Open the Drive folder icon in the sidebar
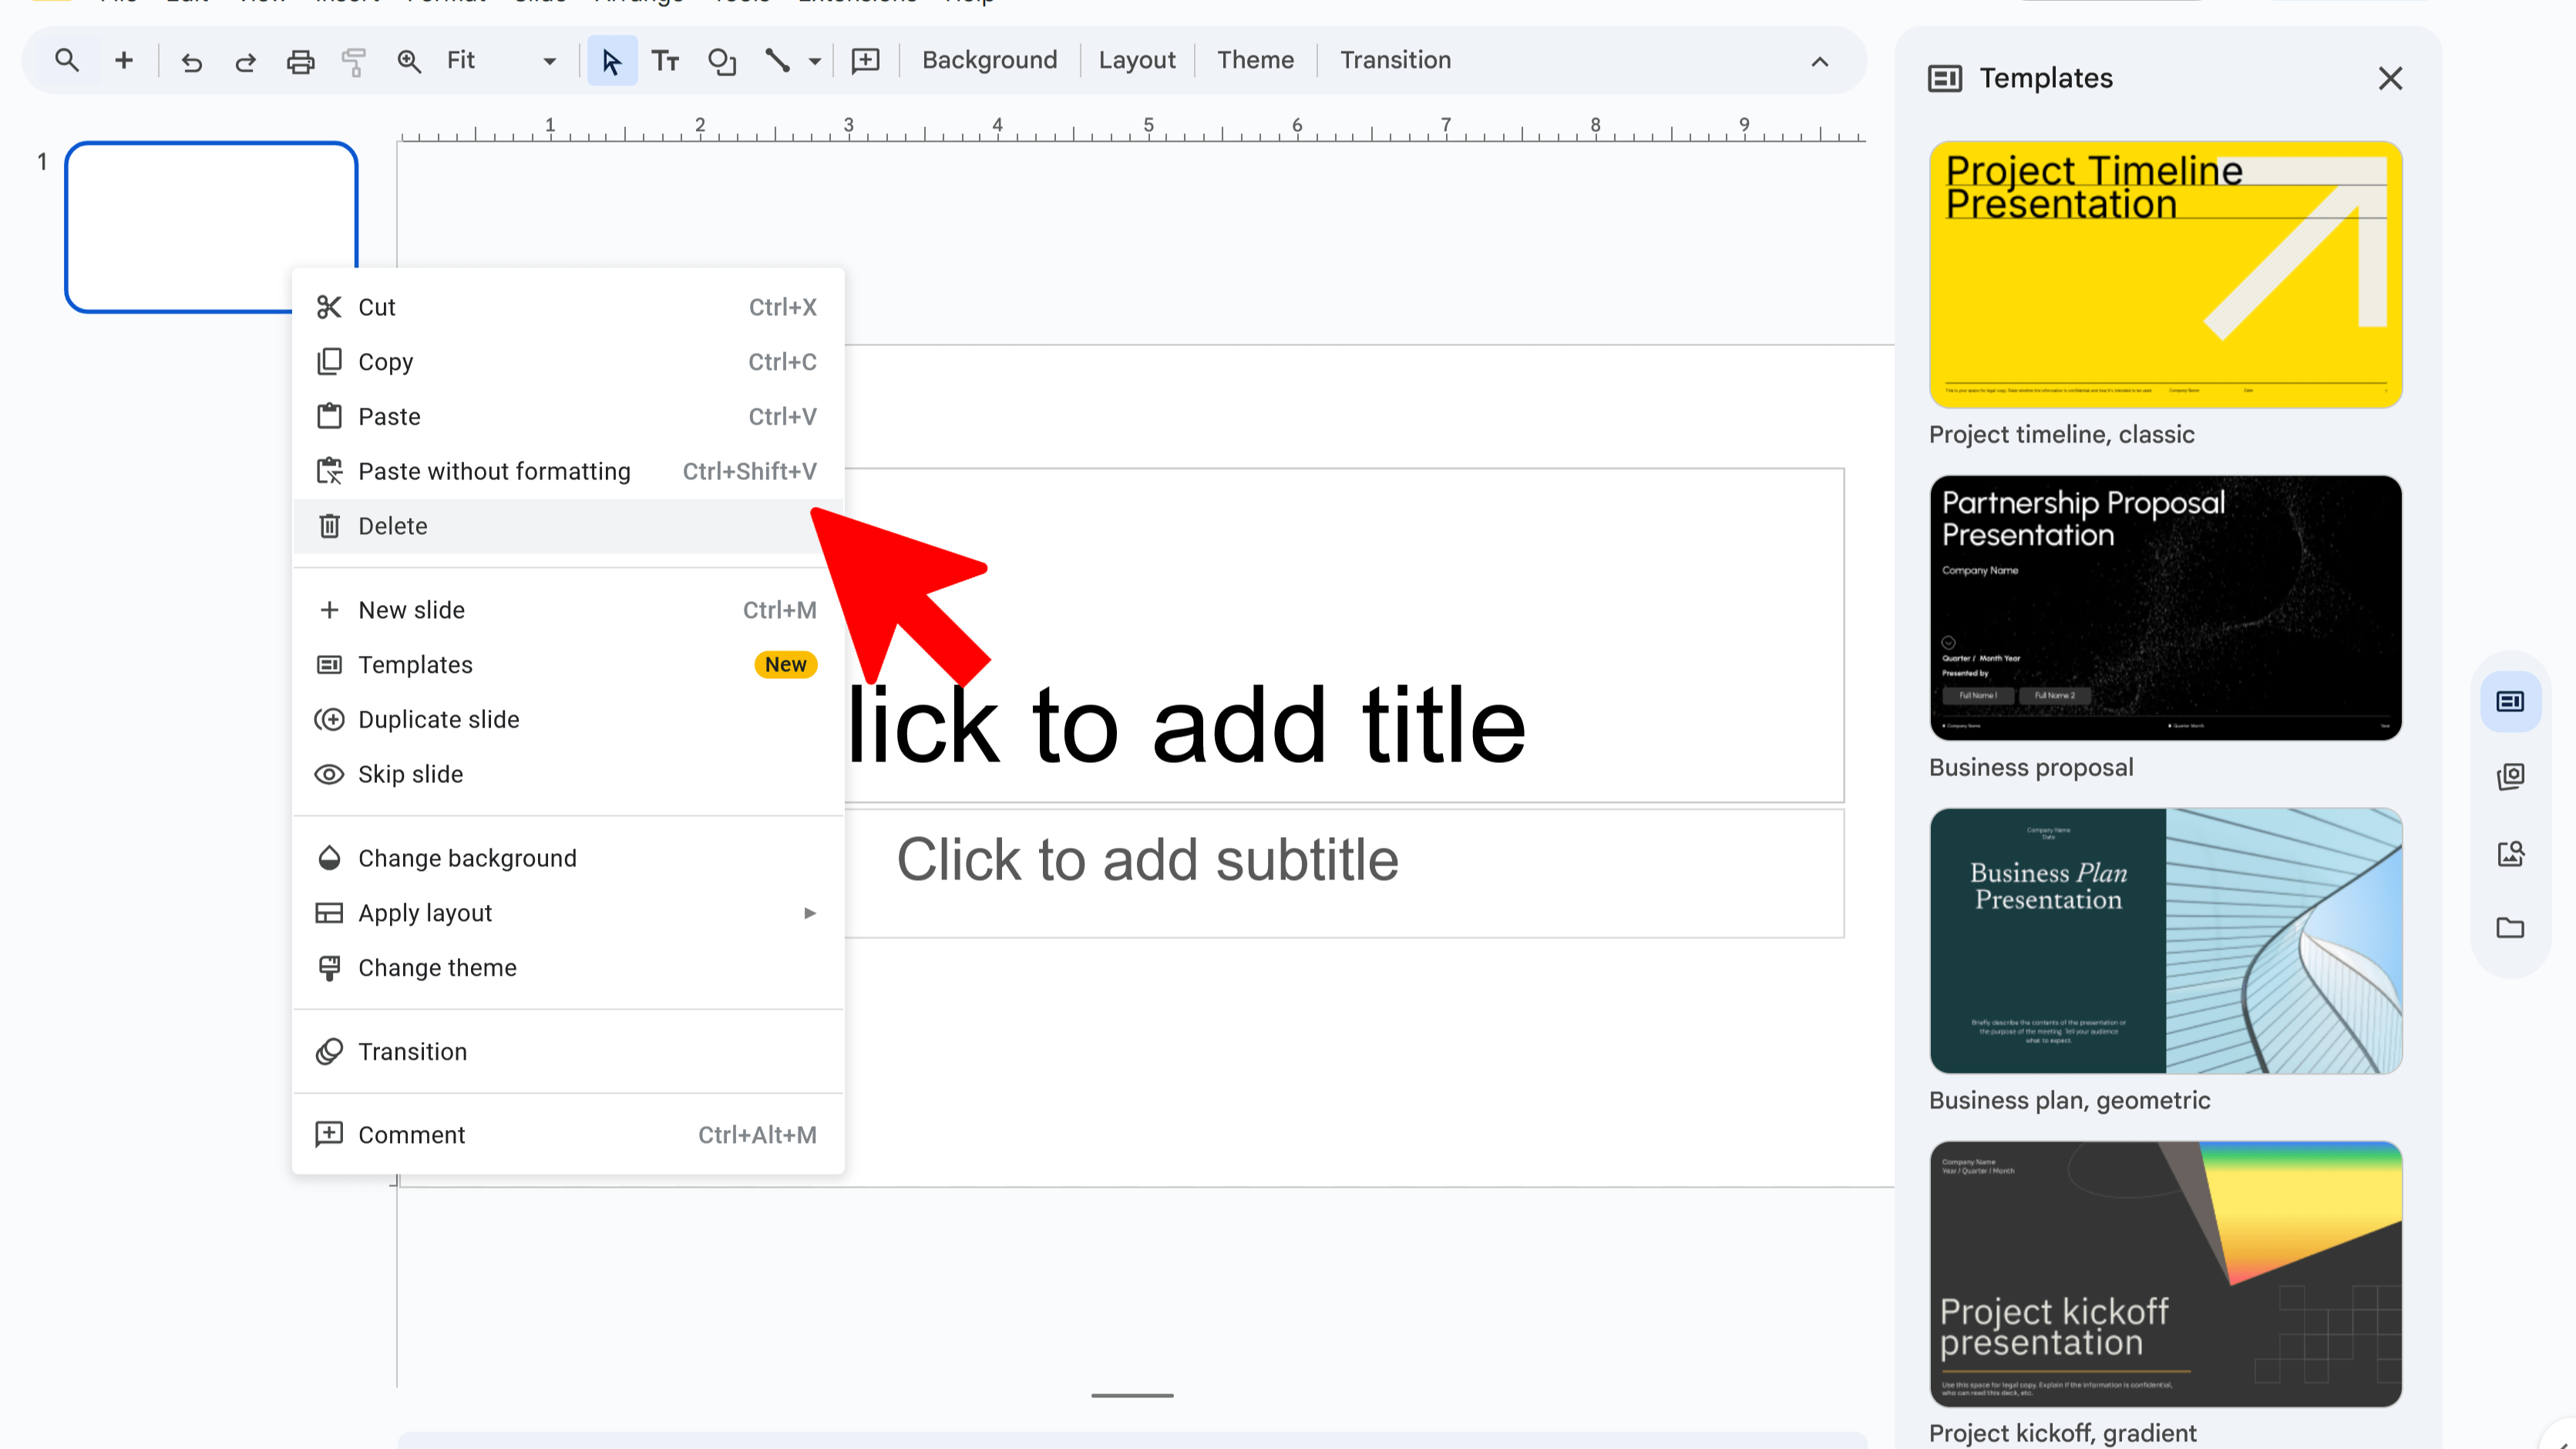This screenshot has width=2576, height=1449. click(x=2510, y=928)
